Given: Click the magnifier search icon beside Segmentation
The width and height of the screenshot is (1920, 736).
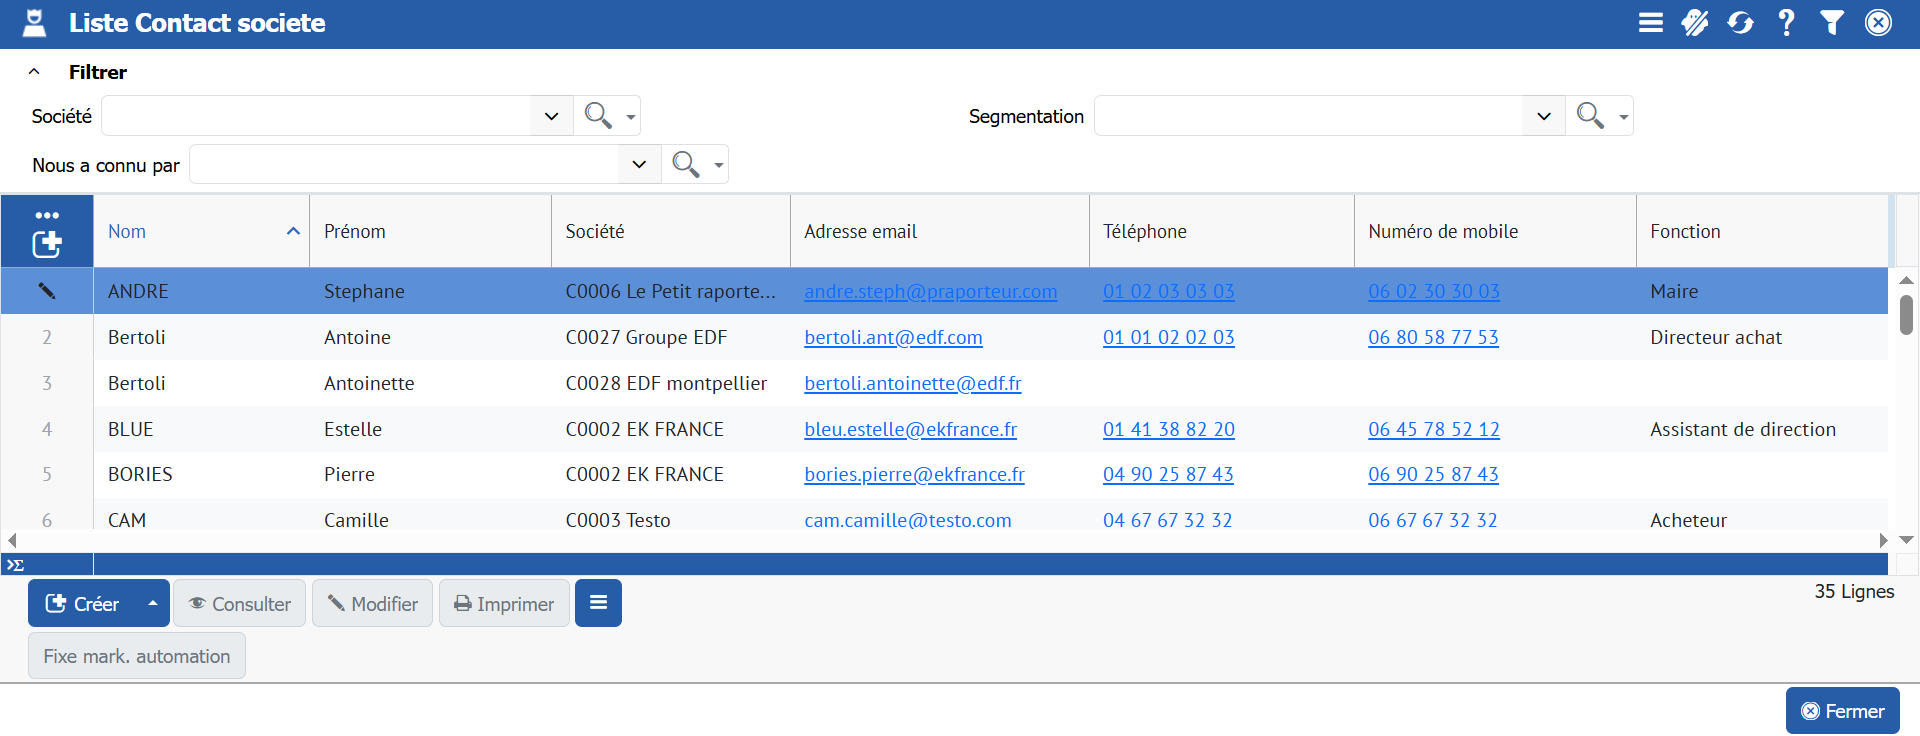Looking at the screenshot, I should point(1590,116).
